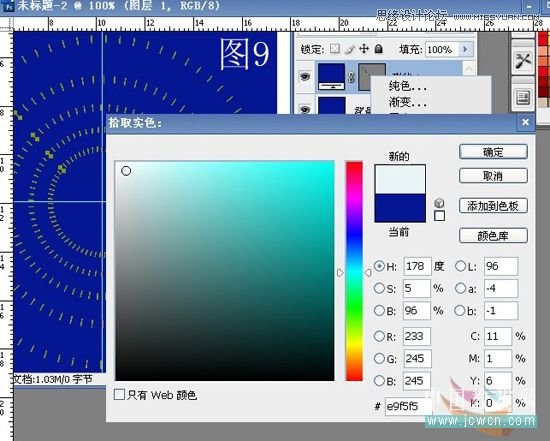Toggle lock image pixels brush icon
The height and width of the screenshot is (441, 550).
pyautogui.click(x=350, y=49)
